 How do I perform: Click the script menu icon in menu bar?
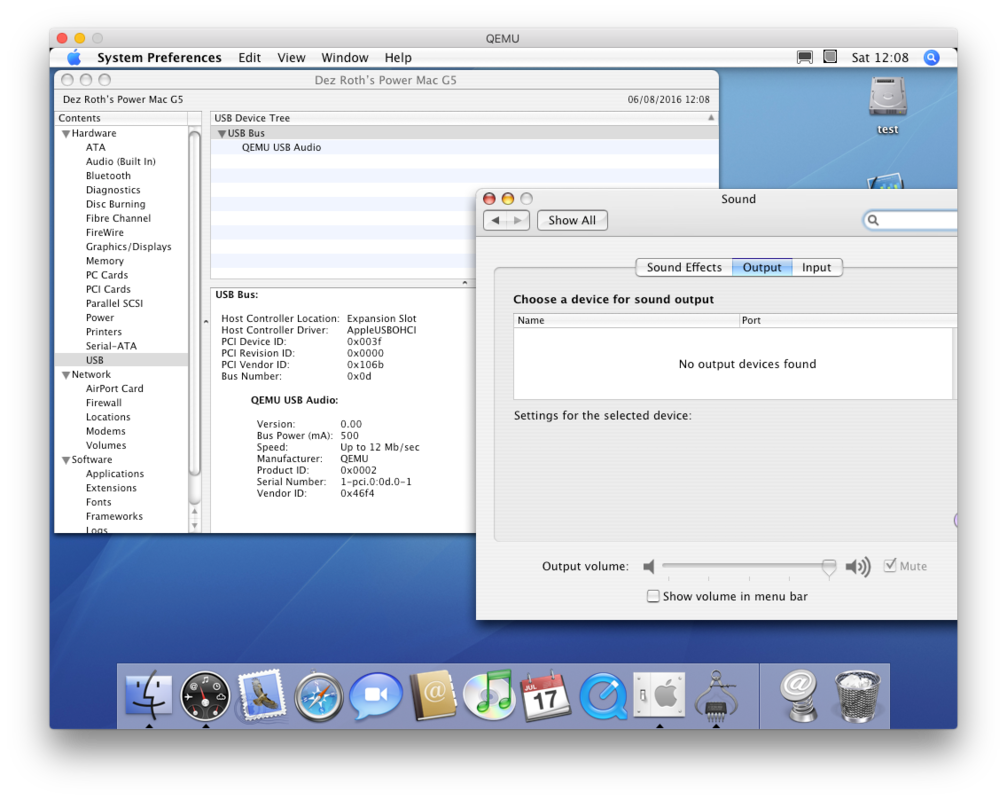(830, 57)
